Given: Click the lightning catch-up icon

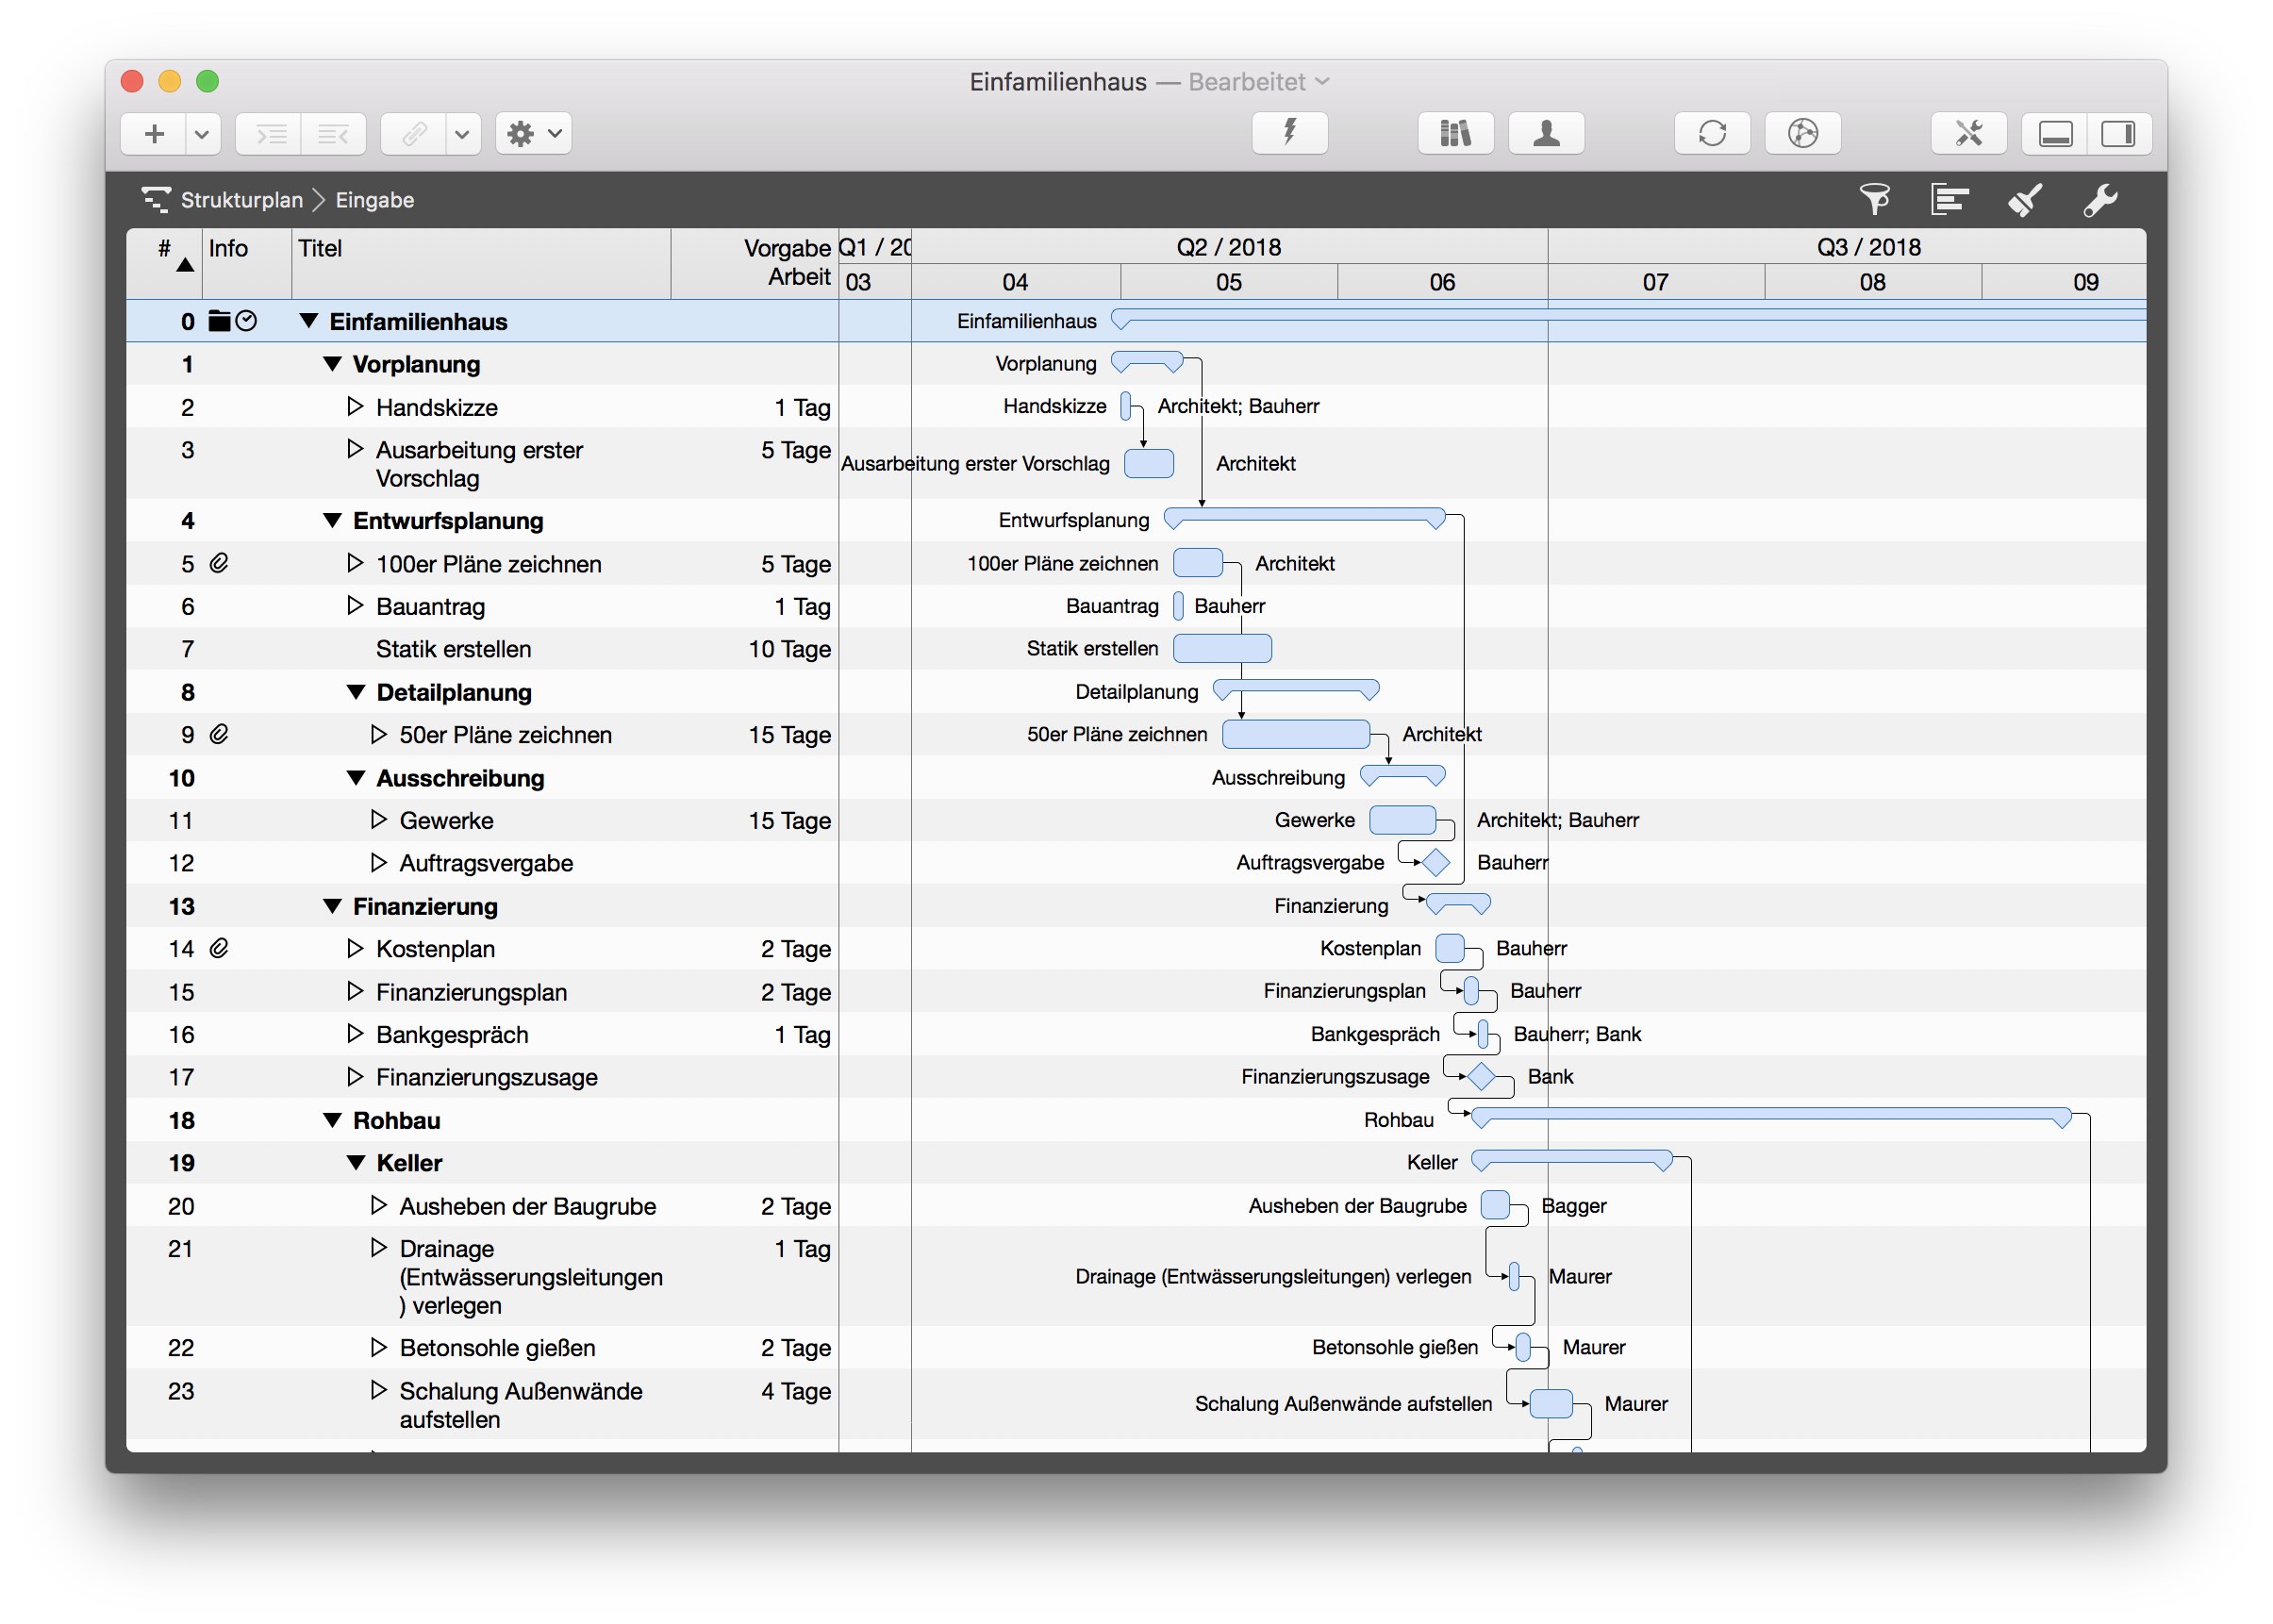Looking at the screenshot, I should click(1289, 133).
